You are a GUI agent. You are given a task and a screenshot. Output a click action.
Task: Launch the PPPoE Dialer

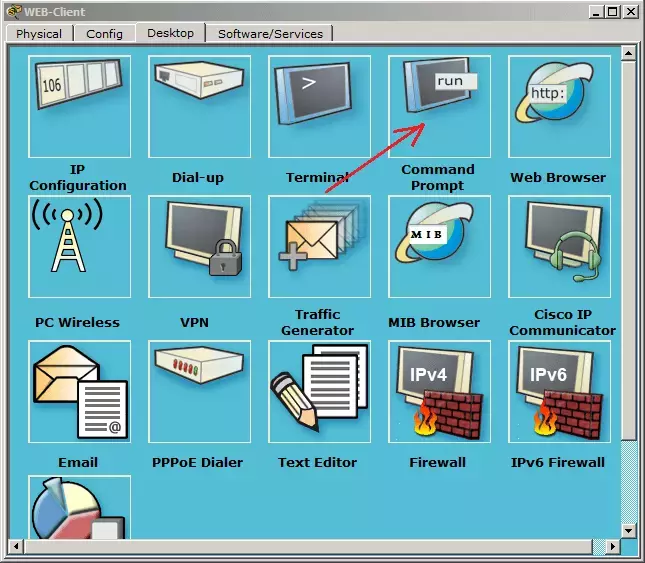click(x=200, y=392)
